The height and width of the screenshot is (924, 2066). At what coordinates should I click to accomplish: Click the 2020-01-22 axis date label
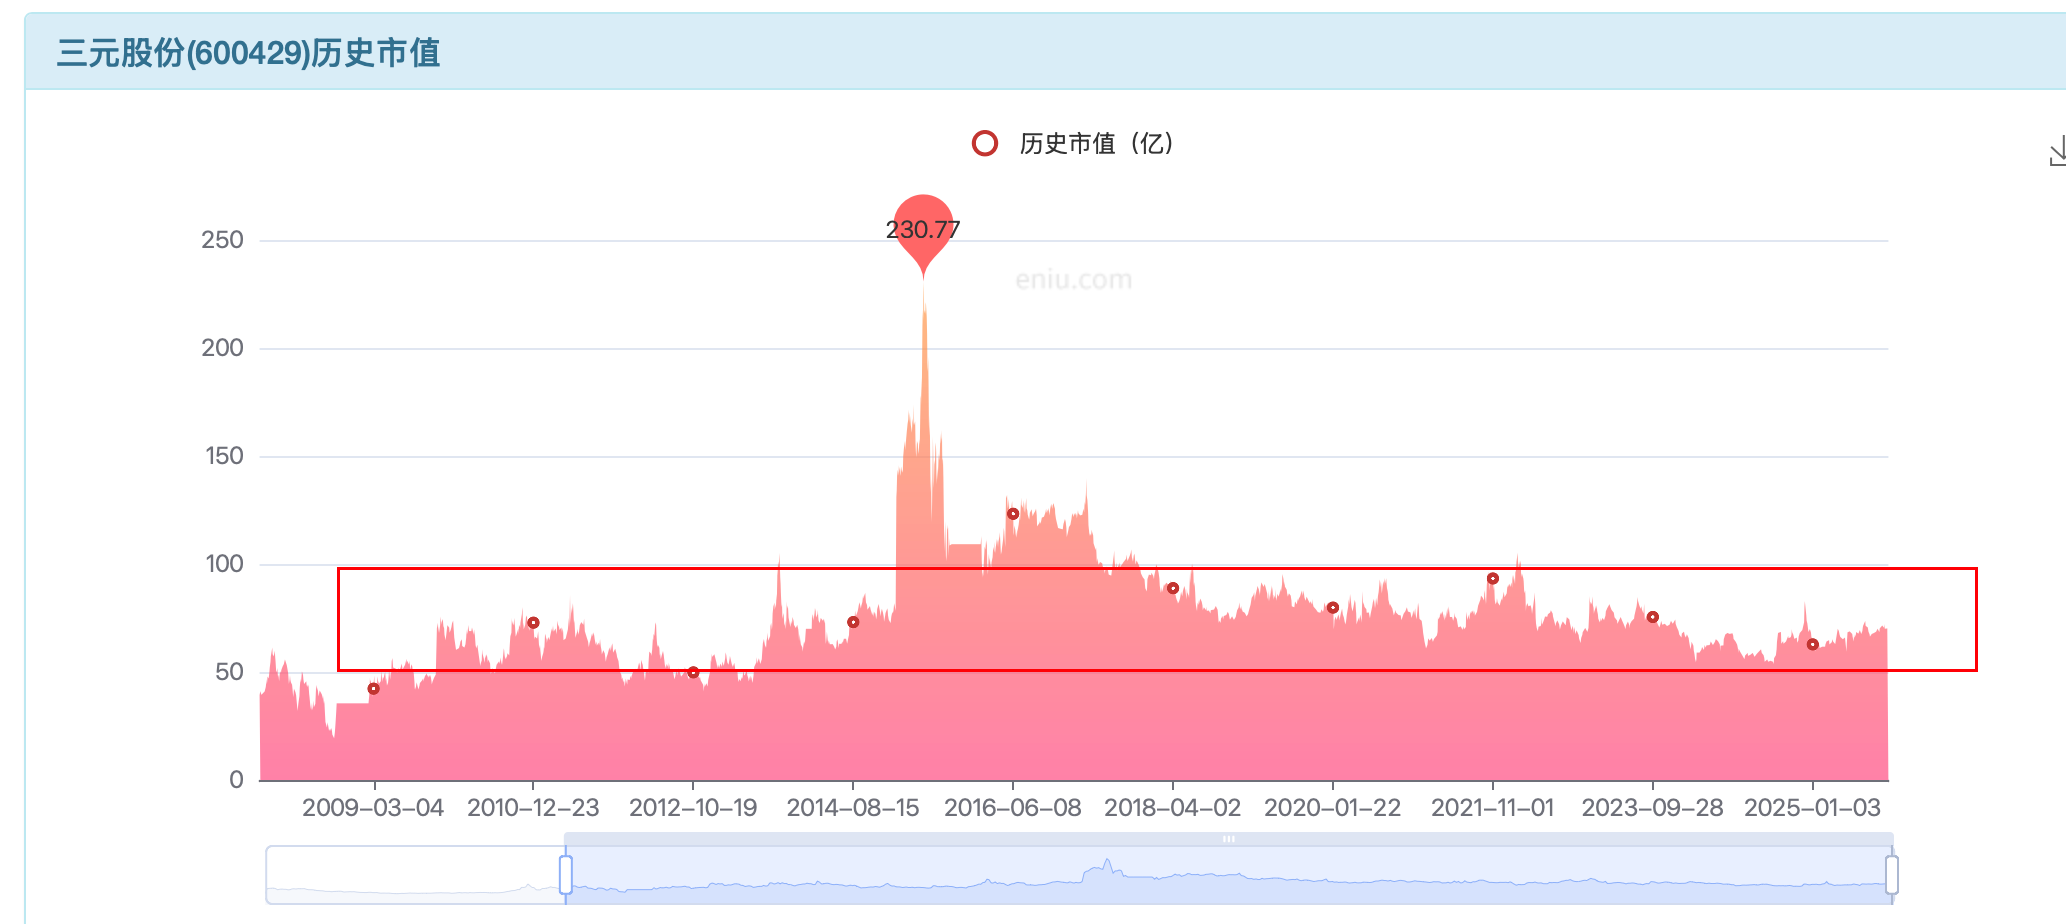pyautogui.click(x=1333, y=808)
